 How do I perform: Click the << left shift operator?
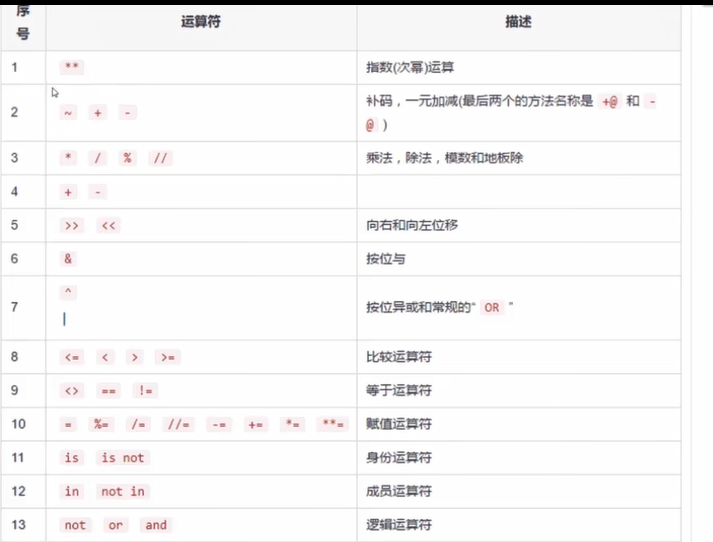coord(108,225)
